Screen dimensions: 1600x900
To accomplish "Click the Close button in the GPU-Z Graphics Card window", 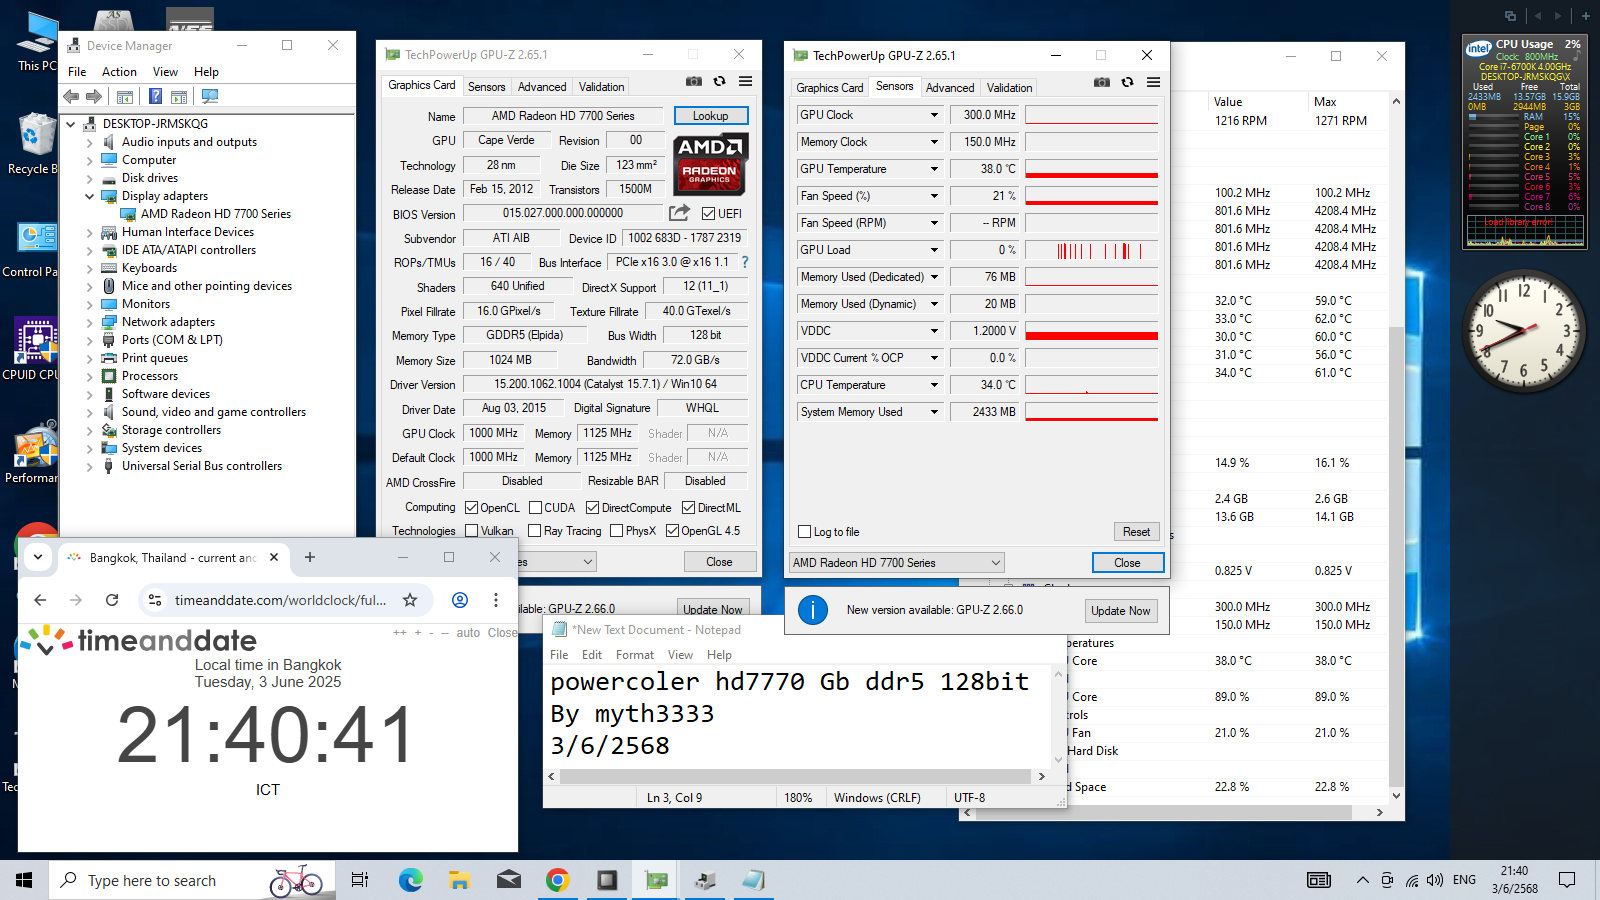I will coord(719,562).
